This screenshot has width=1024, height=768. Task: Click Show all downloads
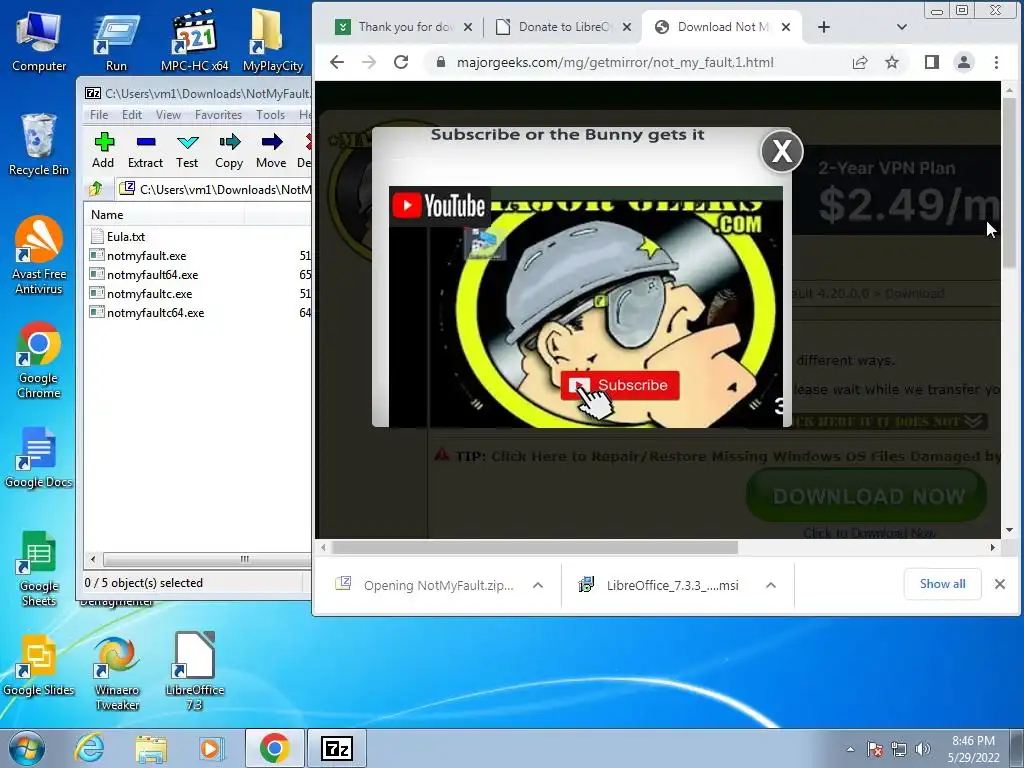coord(942,584)
